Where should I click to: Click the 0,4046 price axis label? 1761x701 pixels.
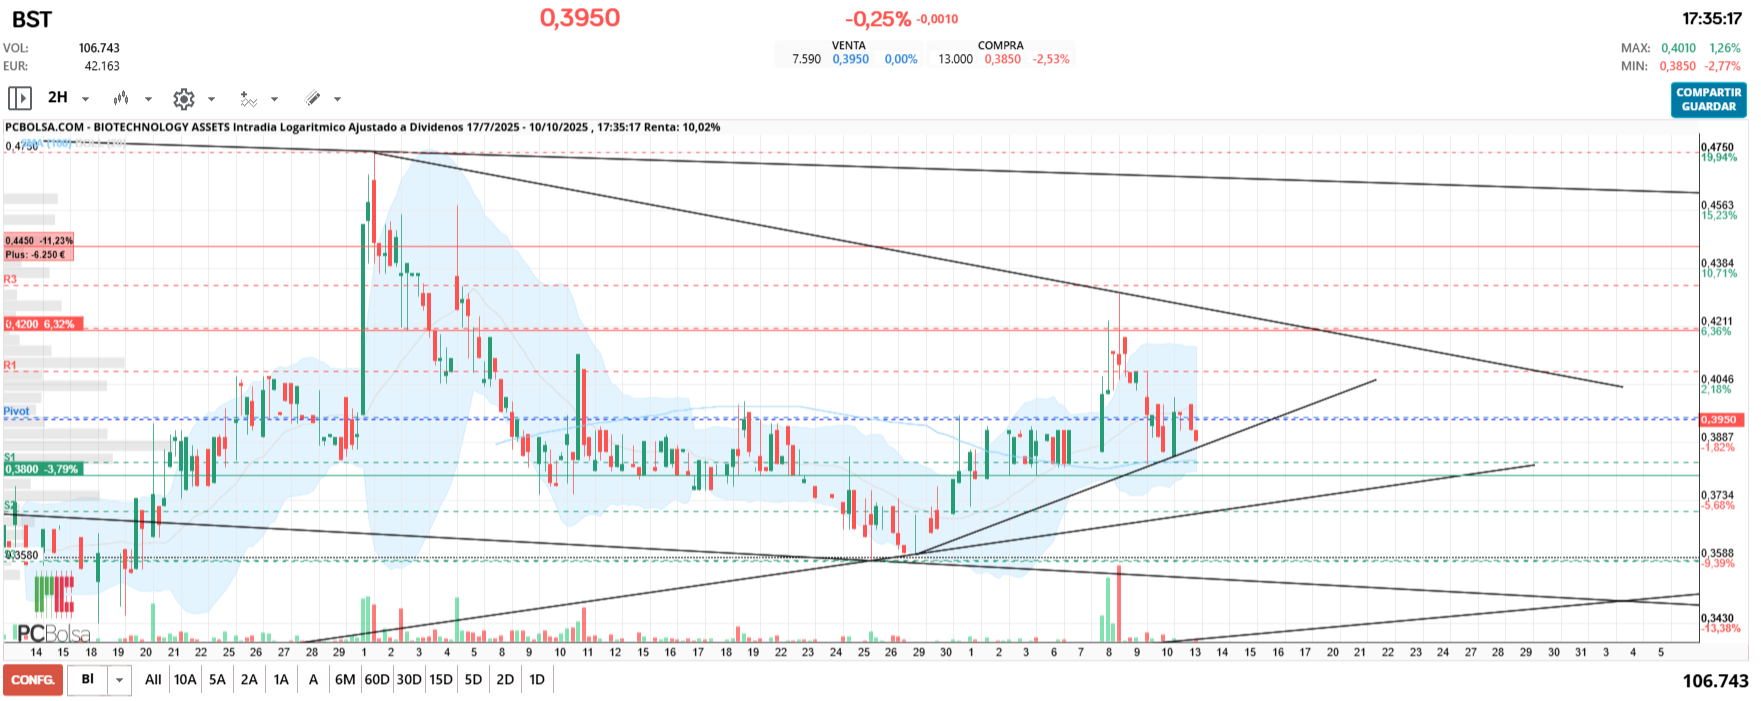[x=1717, y=380]
